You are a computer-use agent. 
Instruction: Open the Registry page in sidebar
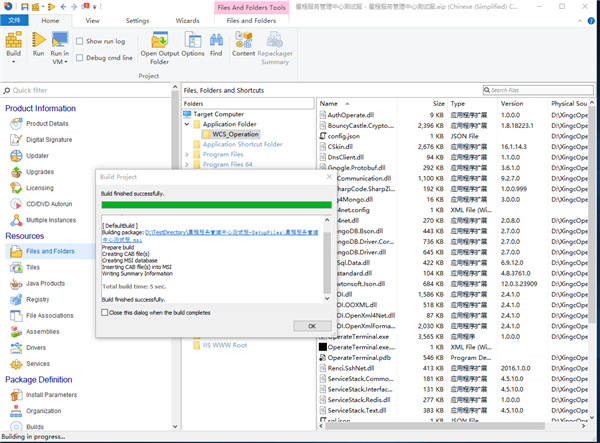click(x=37, y=299)
